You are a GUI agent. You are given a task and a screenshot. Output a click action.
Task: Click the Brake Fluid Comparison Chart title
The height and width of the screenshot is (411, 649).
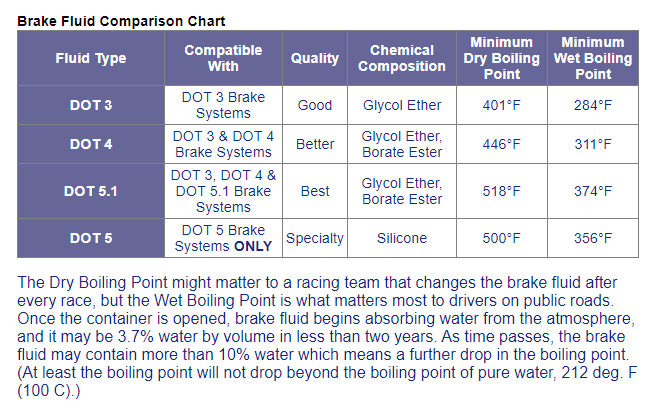(121, 21)
